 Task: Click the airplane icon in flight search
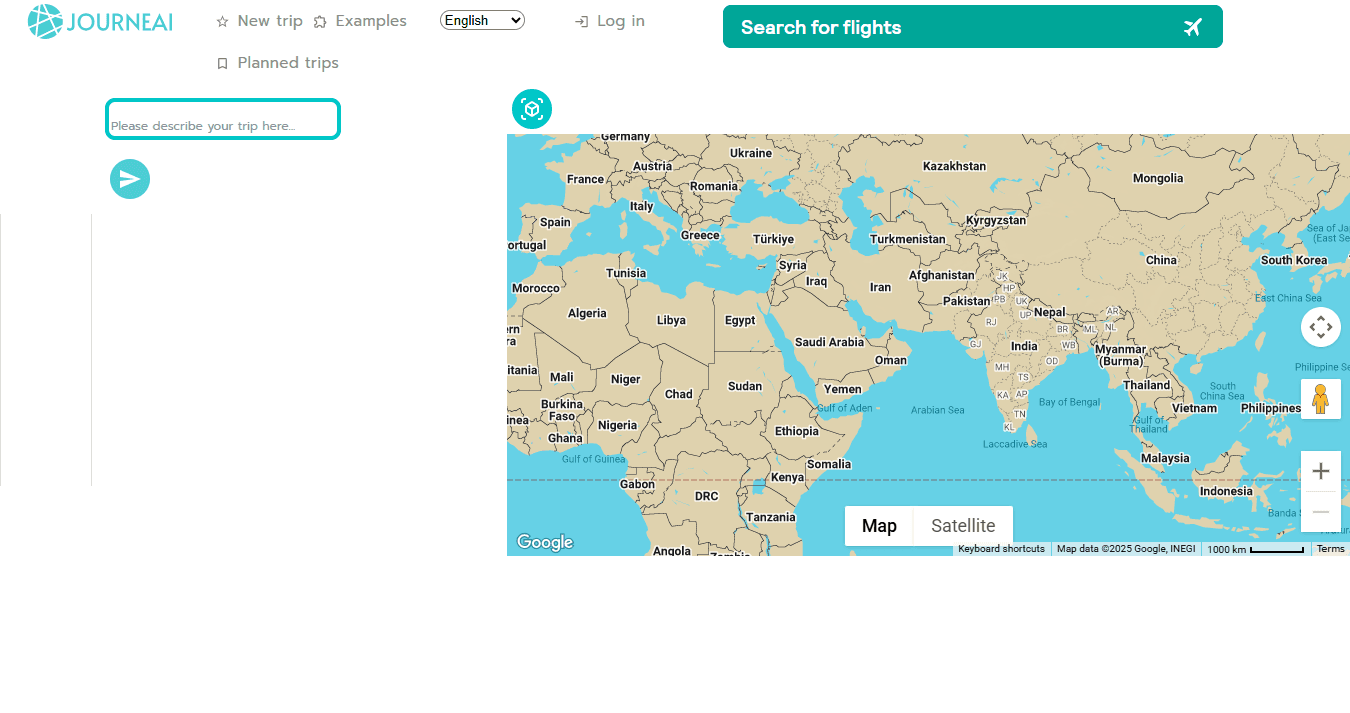coord(1192,27)
